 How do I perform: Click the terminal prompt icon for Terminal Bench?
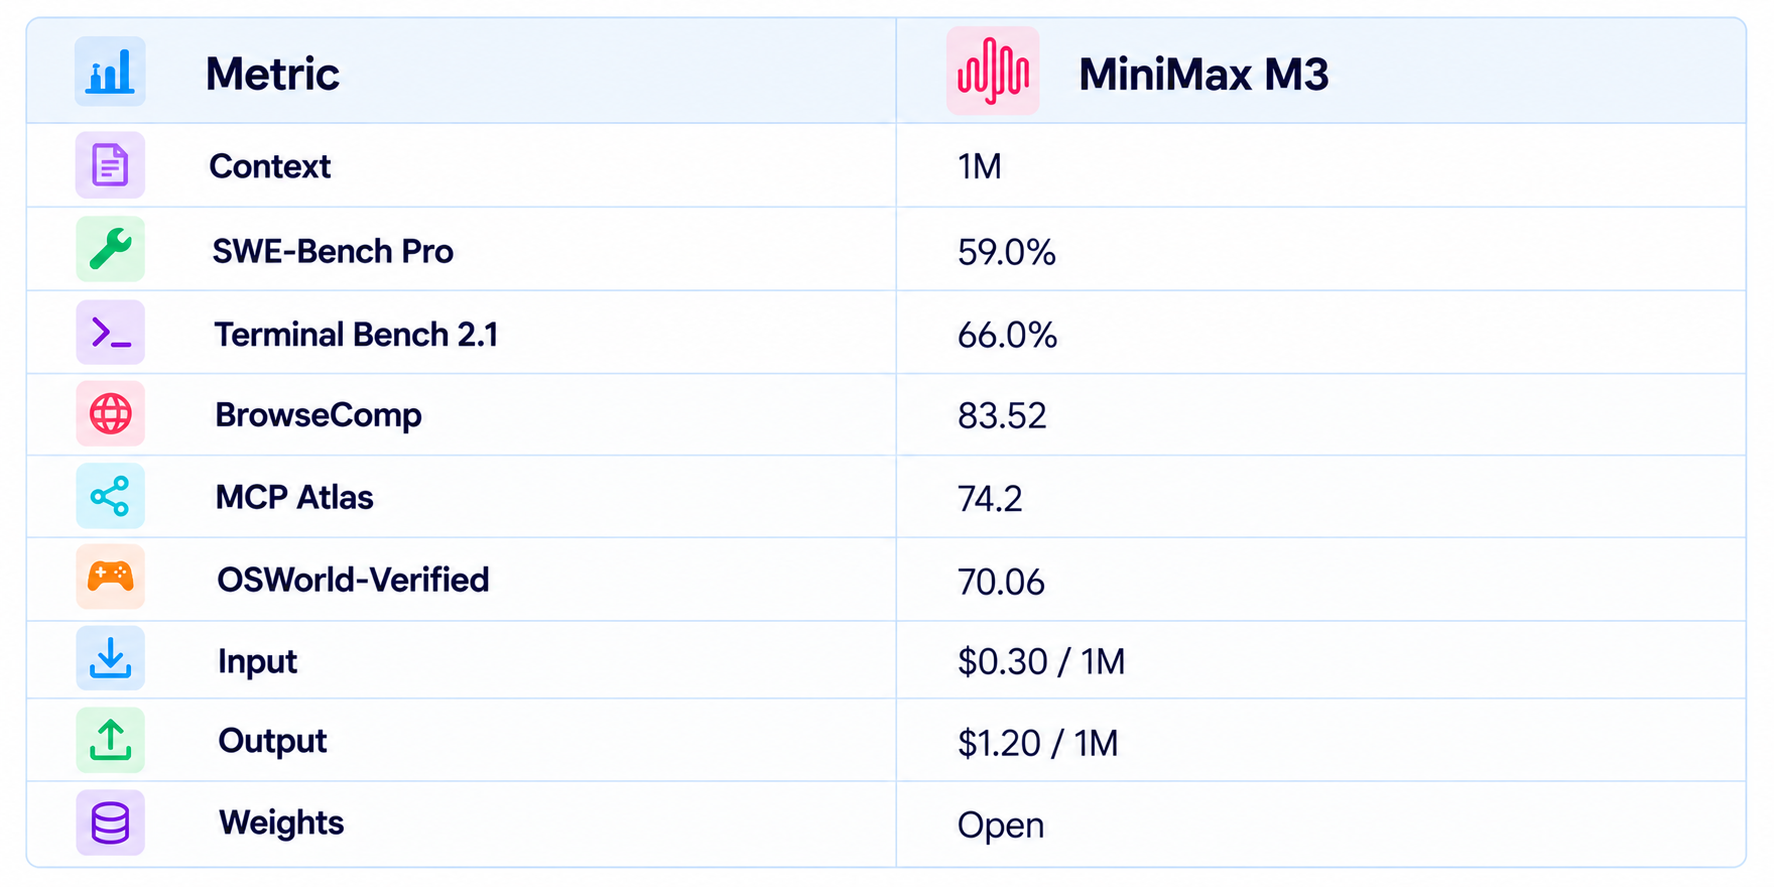point(110,332)
